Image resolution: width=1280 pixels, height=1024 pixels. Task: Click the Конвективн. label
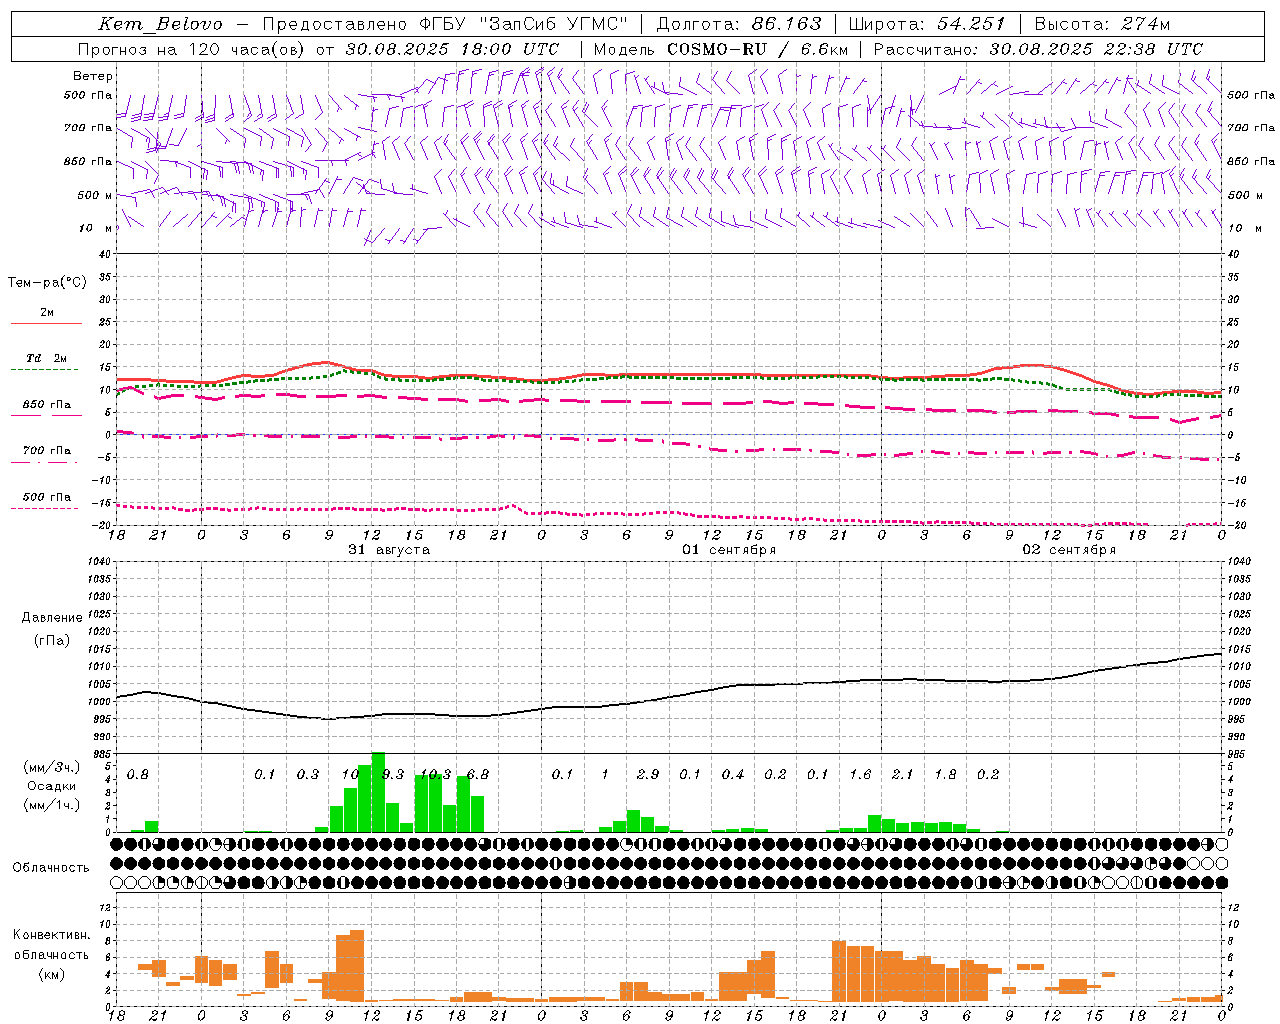[51, 935]
